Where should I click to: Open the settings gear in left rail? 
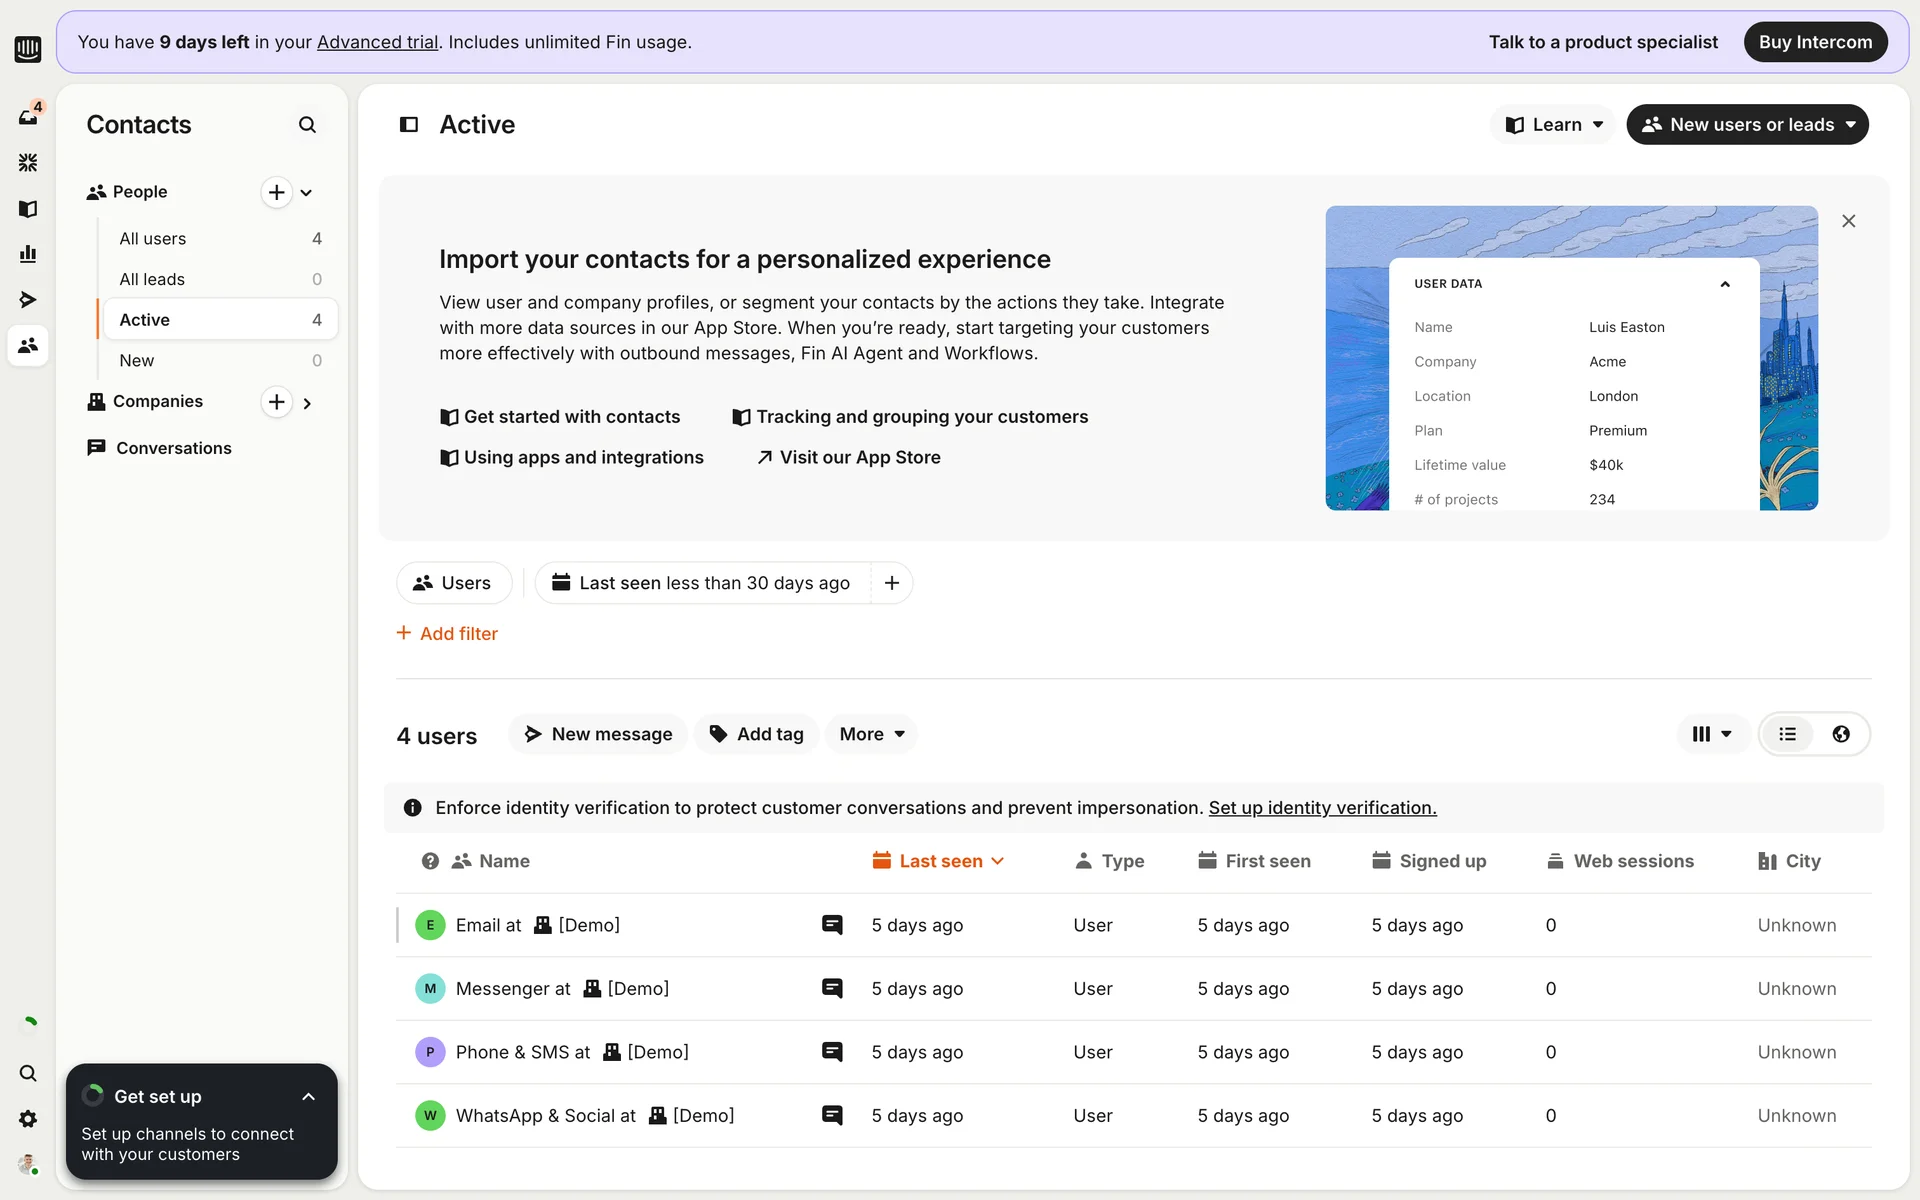click(x=28, y=1119)
